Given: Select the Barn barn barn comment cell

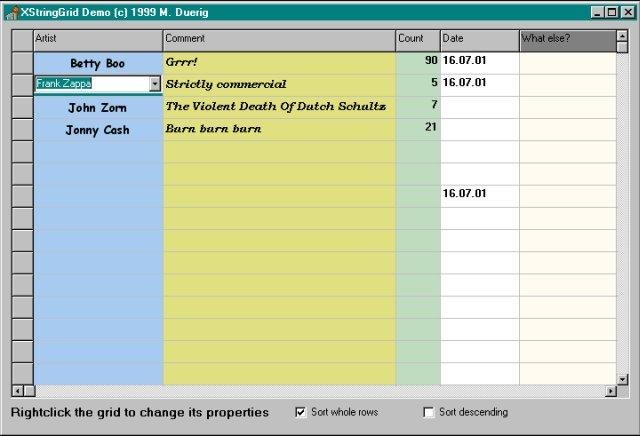Looking at the screenshot, I should (x=279, y=130).
